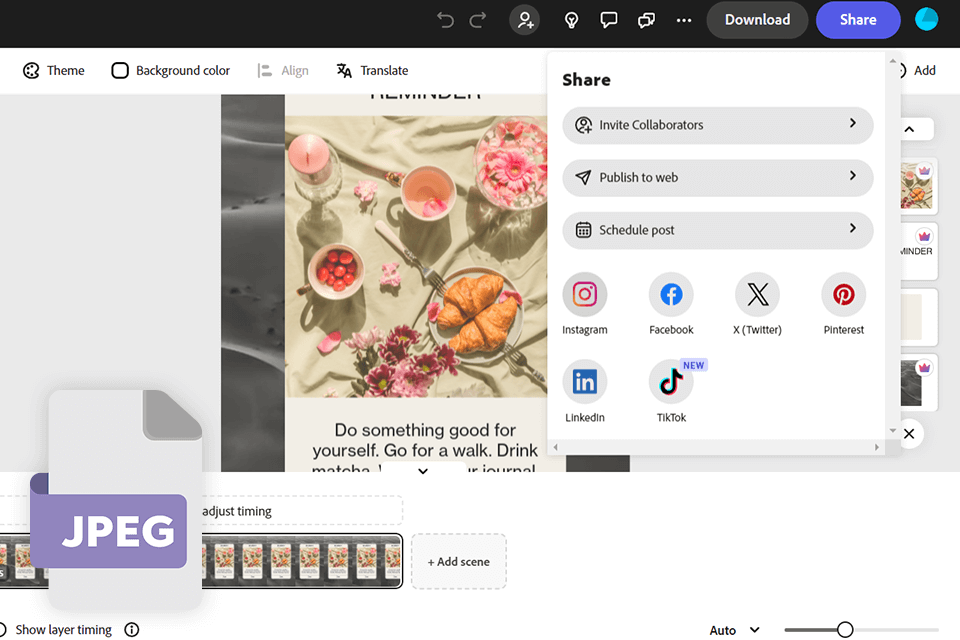Screen dimensions: 960x640
Task: Click the adjust timing label
Action: [x=237, y=511]
